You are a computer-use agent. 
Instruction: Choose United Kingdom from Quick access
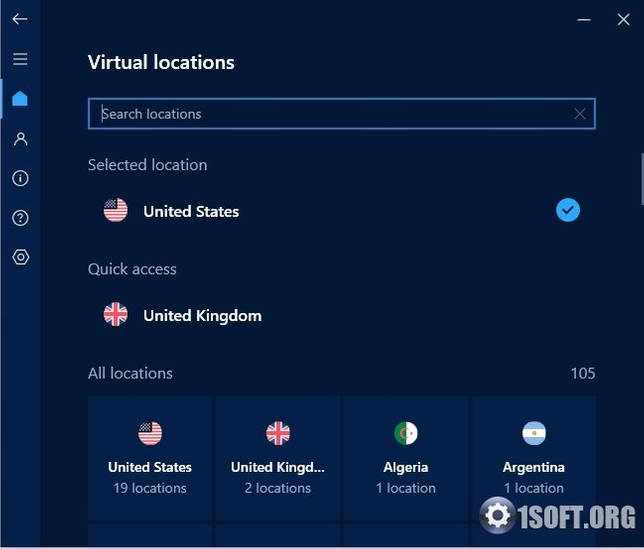[342, 315]
